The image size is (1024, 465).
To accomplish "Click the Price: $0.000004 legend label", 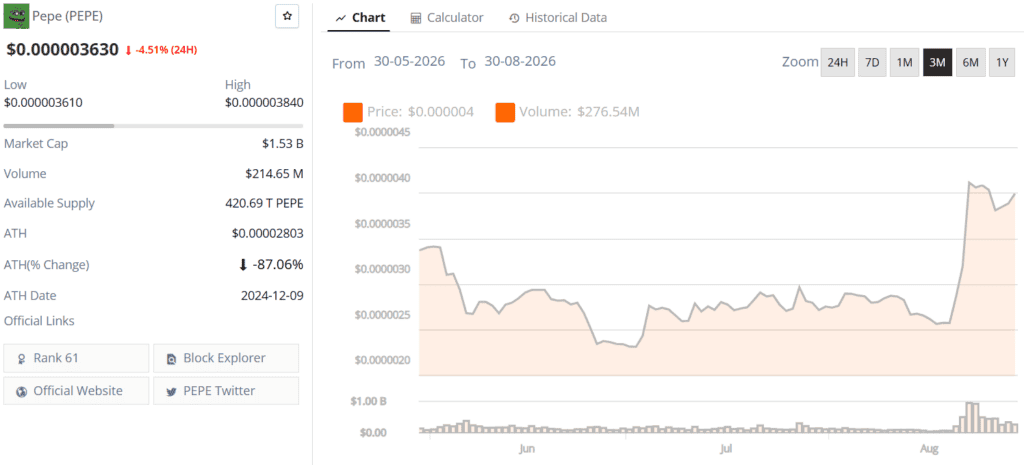I will 422,112.
